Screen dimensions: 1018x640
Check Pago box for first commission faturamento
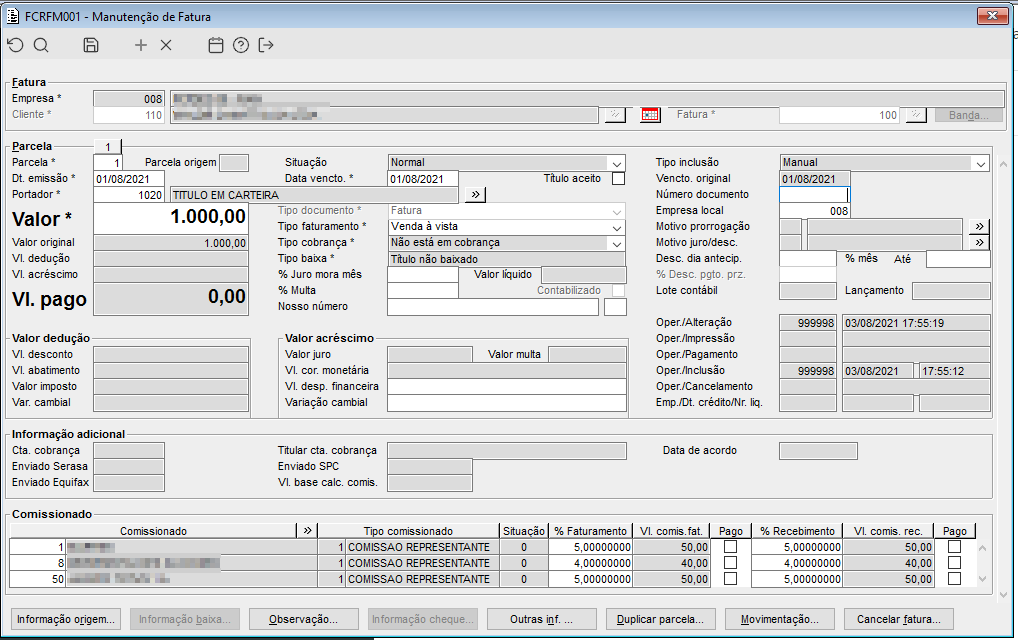pos(730,548)
